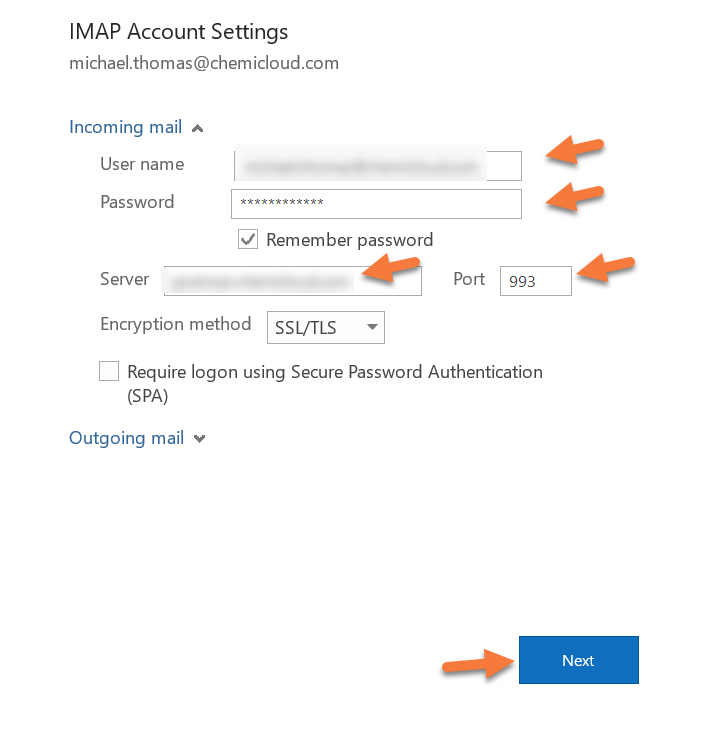
Task: Click the User name field label
Action: pyautogui.click(x=142, y=164)
